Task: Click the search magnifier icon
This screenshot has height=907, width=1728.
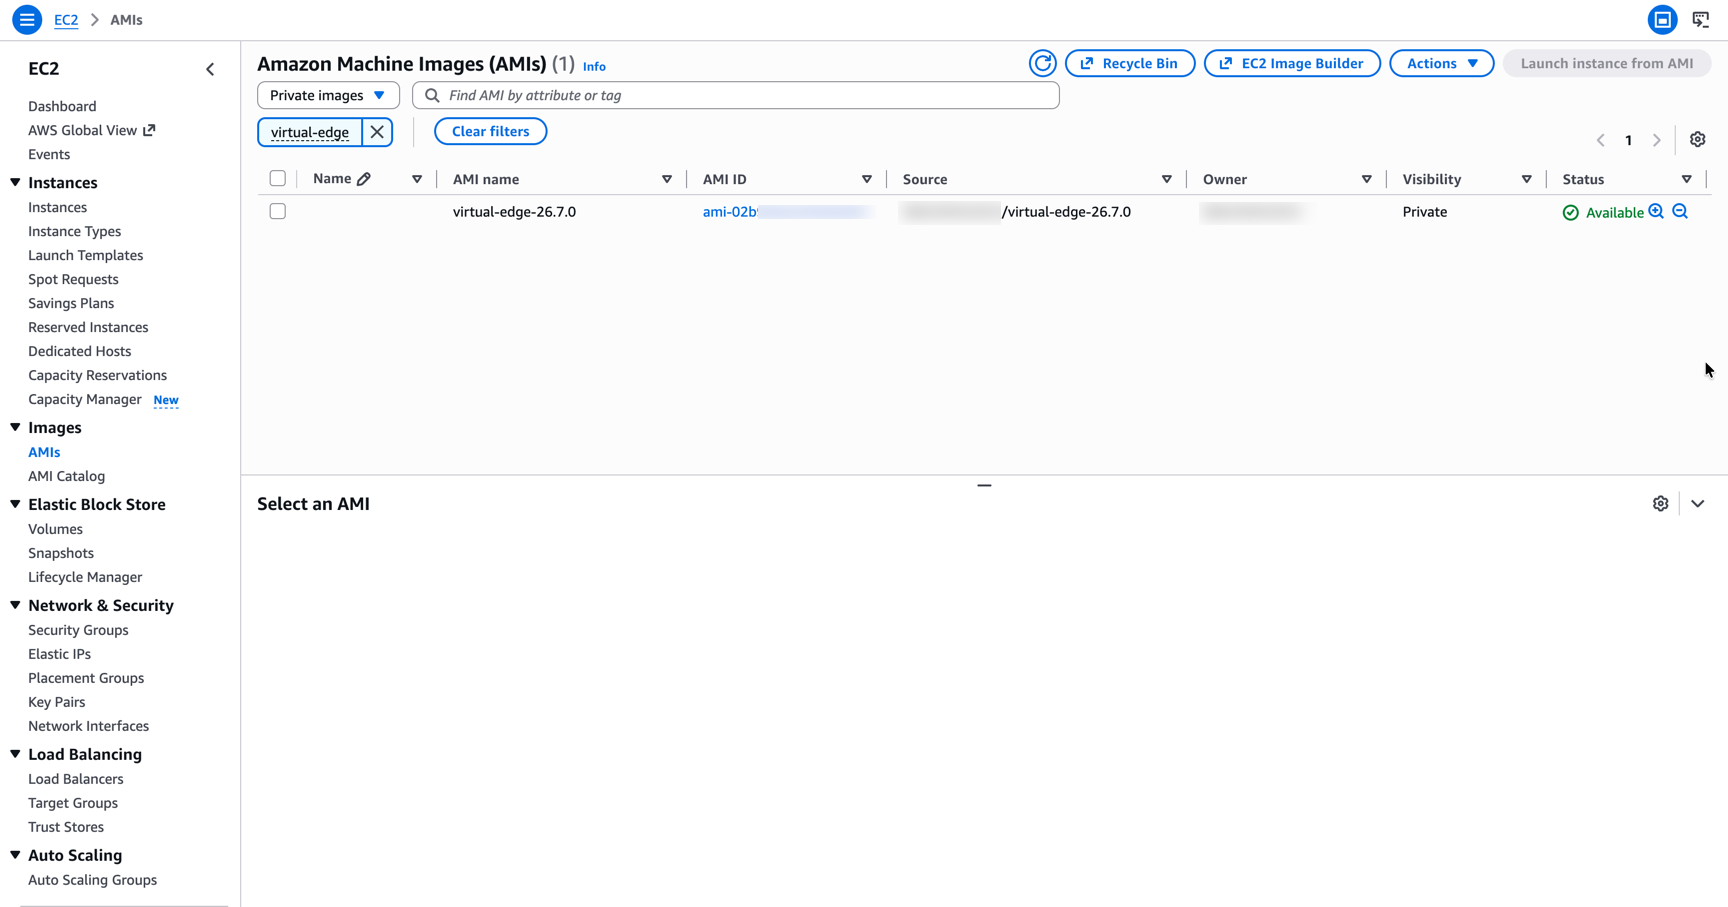Action: (432, 95)
